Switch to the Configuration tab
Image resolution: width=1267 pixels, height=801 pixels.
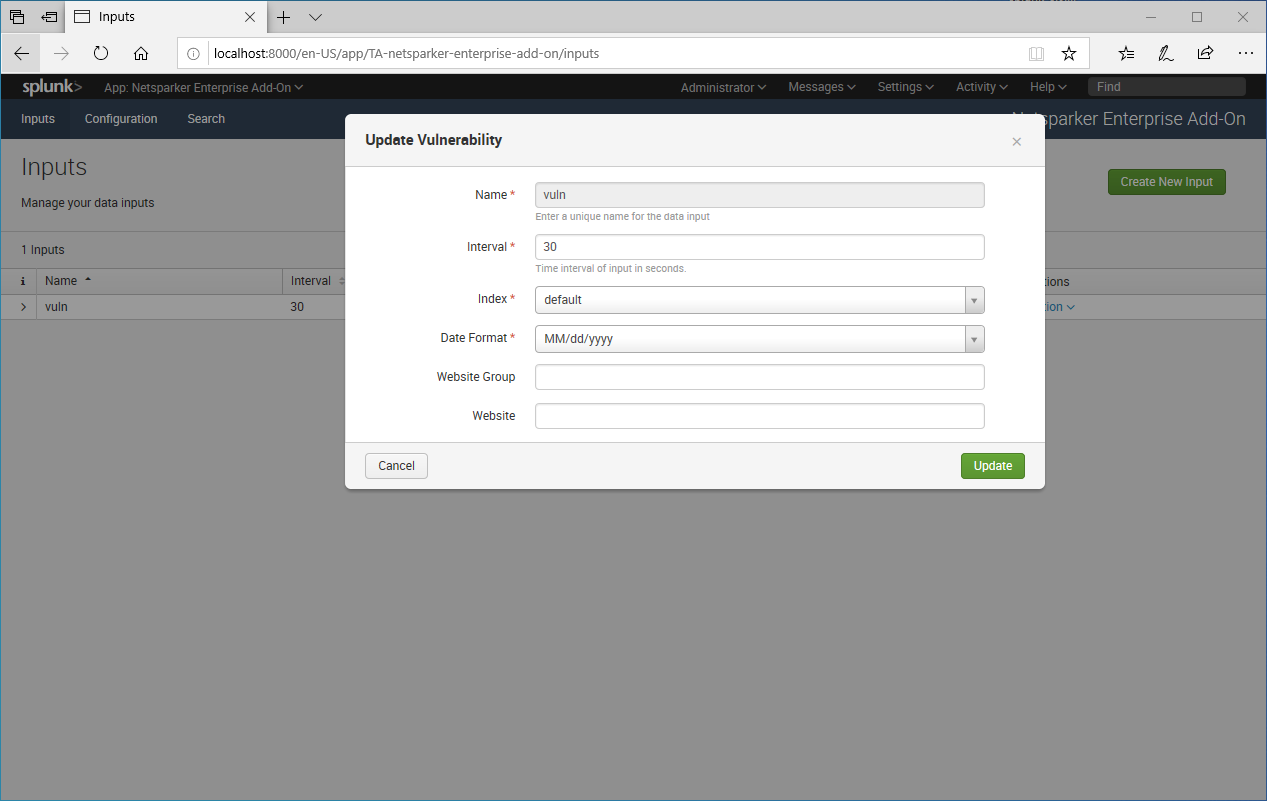coord(120,118)
